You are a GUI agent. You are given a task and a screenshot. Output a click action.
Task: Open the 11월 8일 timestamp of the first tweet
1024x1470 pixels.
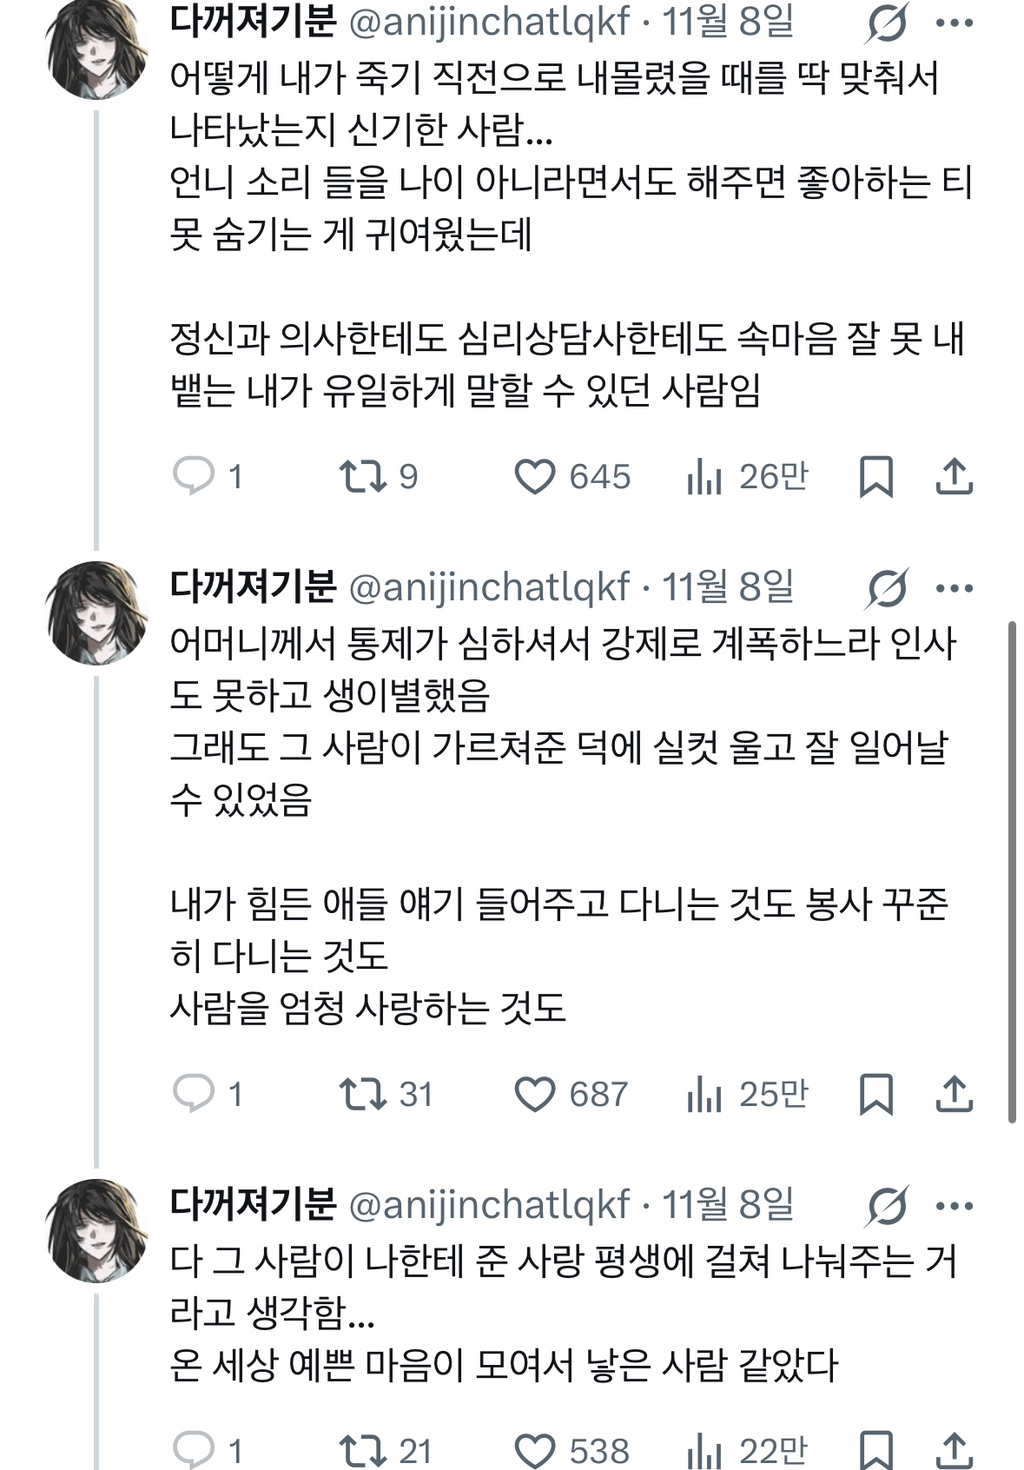click(730, 22)
